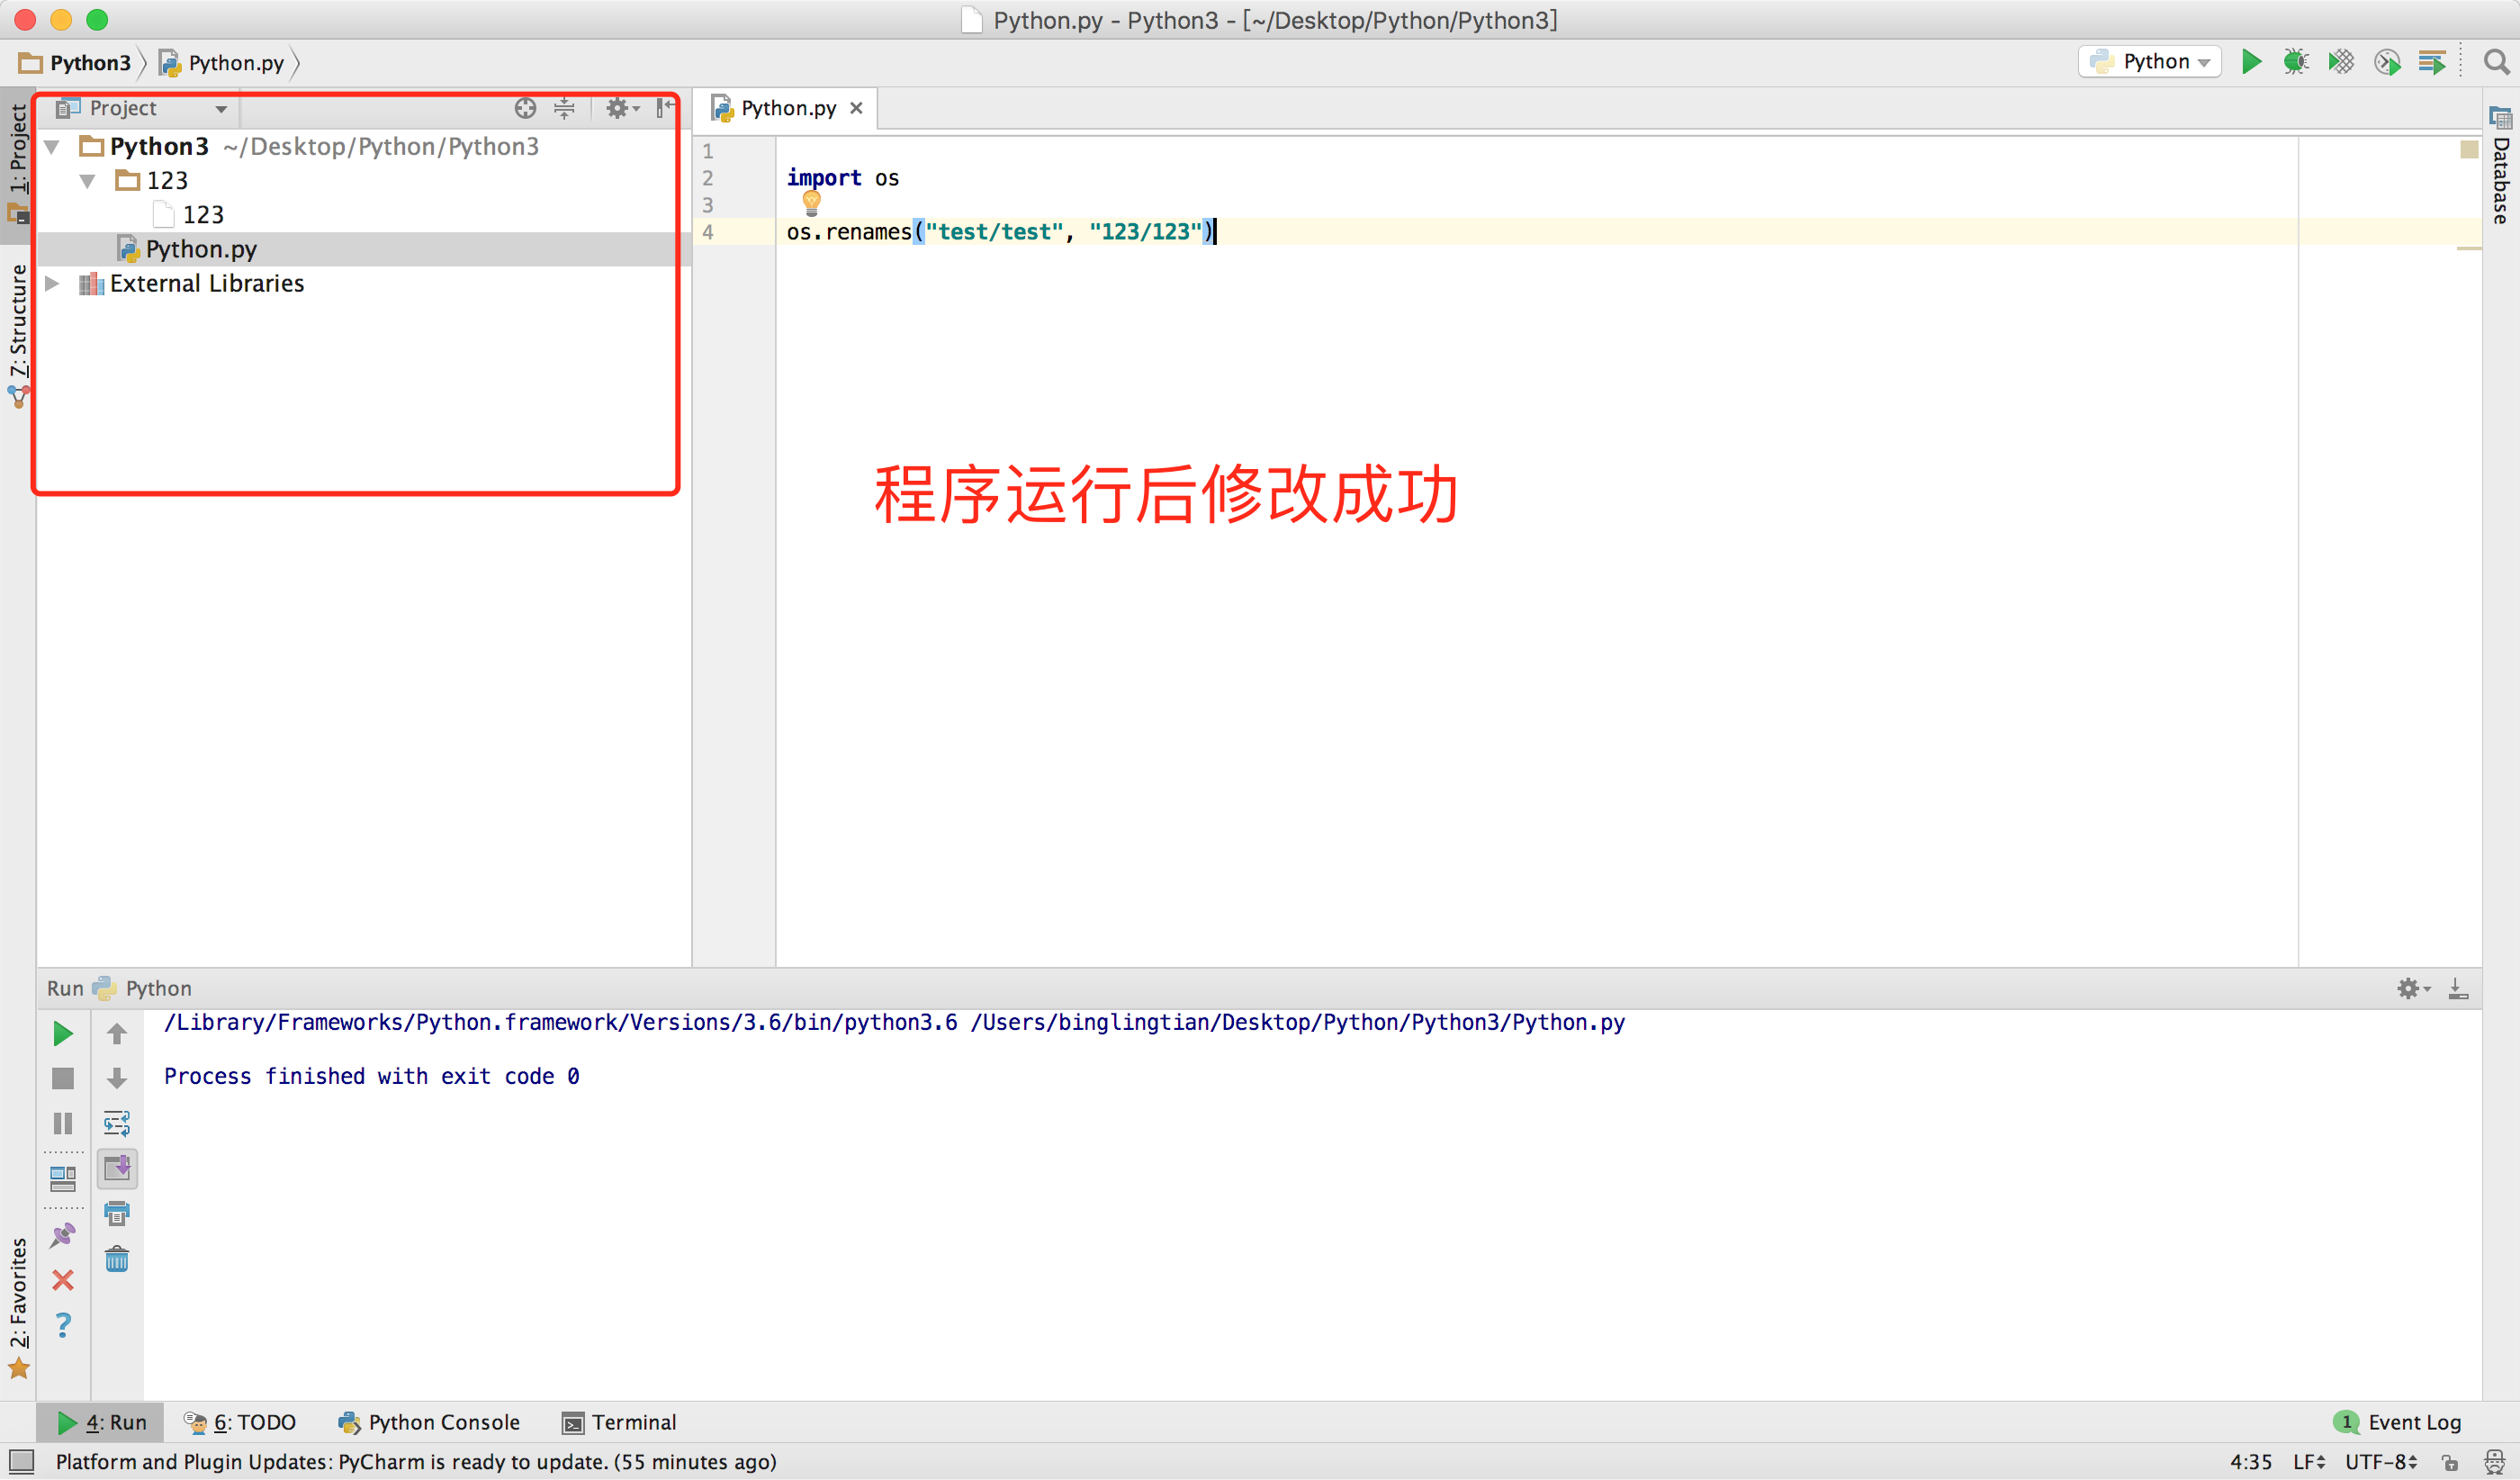The height and width of the screenshot is (1480, 2520).
Task: Click the yellow inspection indicator in editor gutter
Action: [2469, 149]
